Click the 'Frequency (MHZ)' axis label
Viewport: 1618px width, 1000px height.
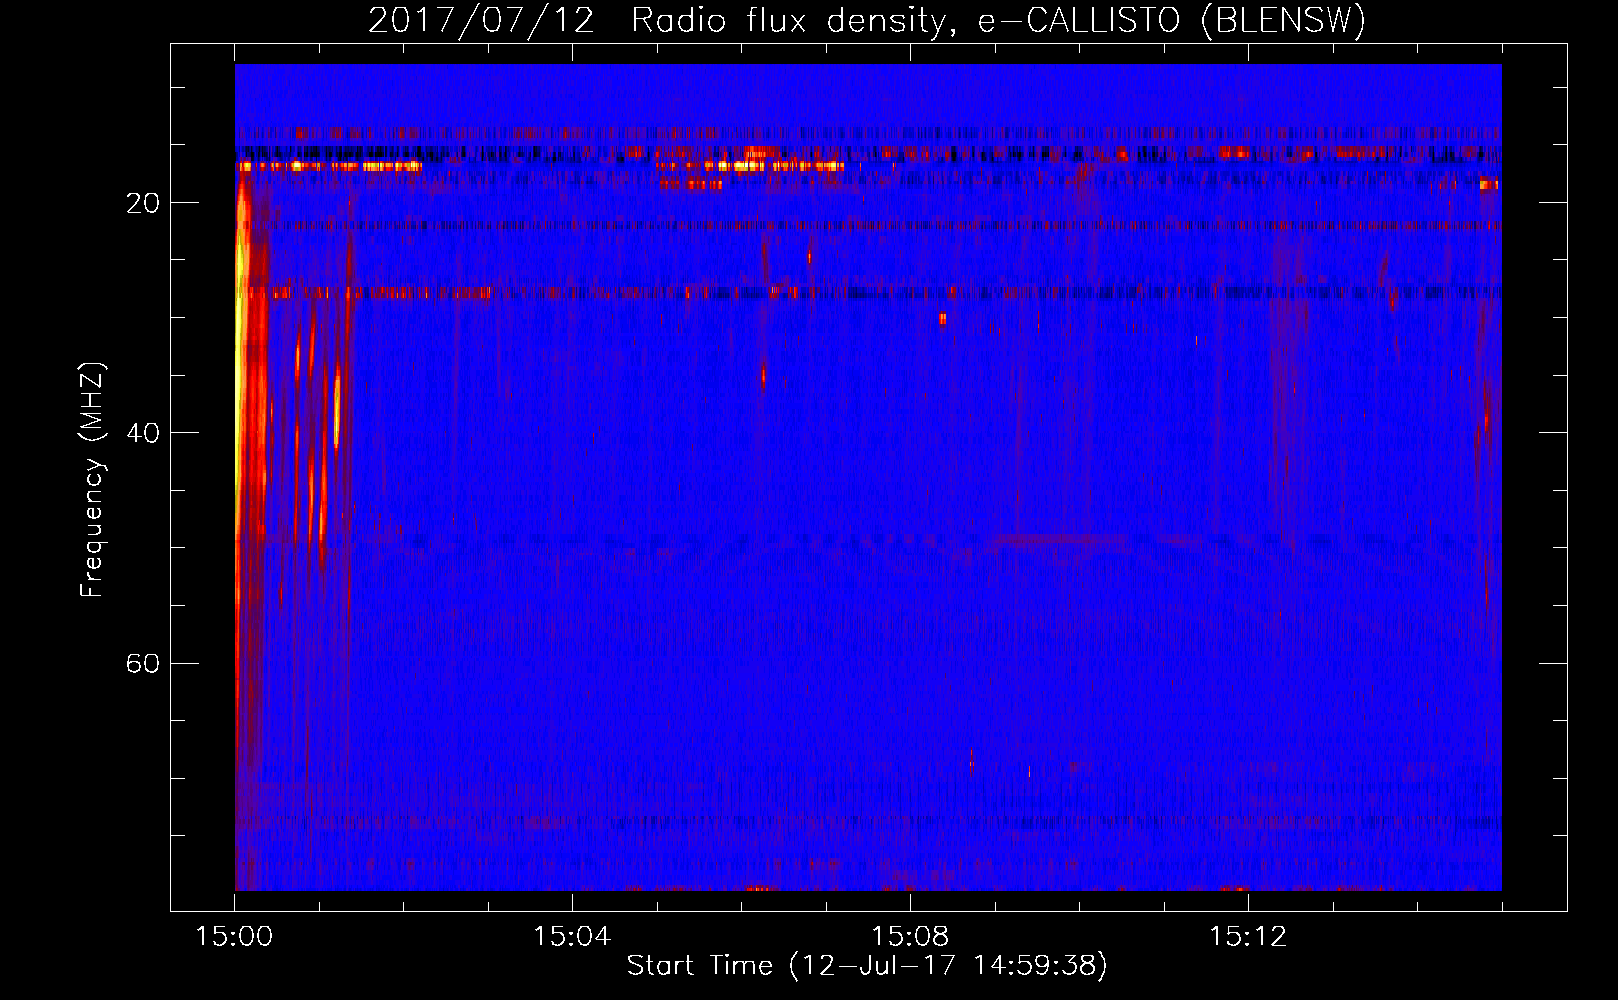[92, 480]
